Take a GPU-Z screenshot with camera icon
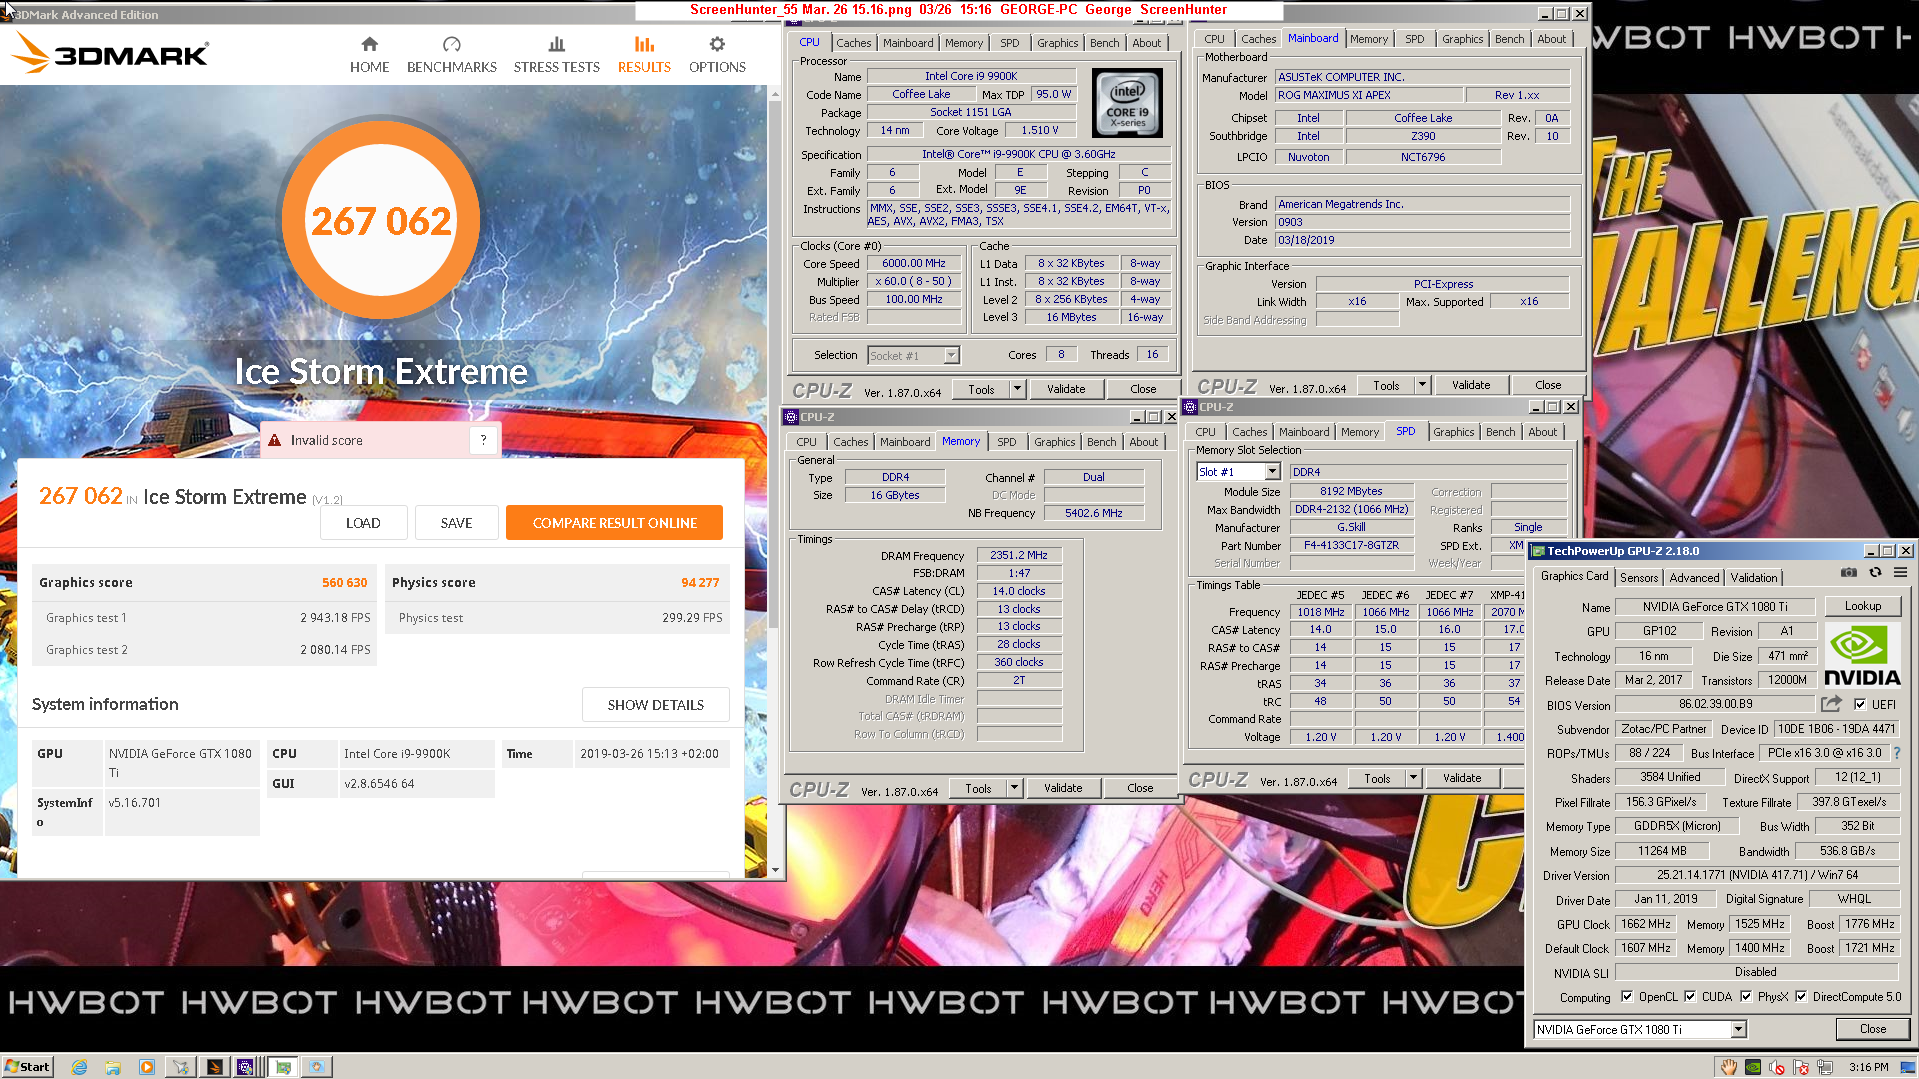 pos(1849,572)
